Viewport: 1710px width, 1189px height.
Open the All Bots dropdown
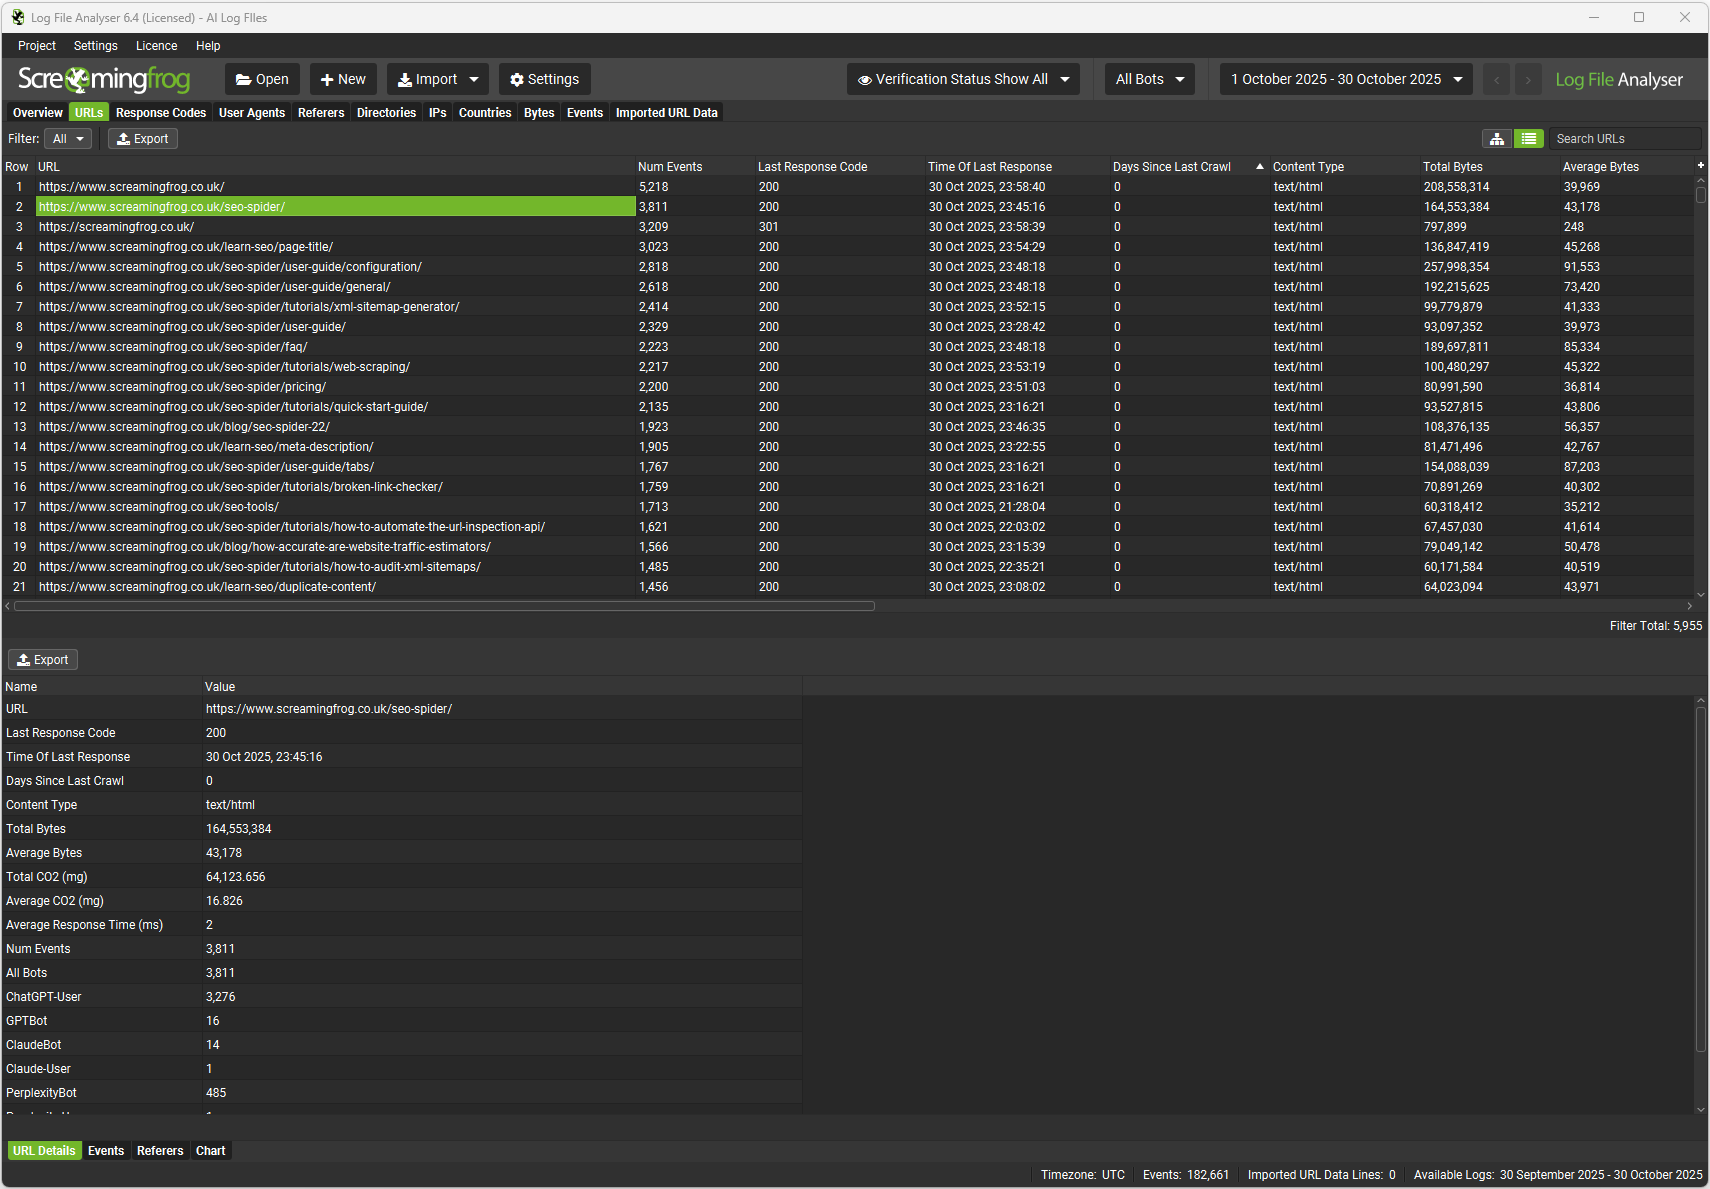[x=1149, y=80]
